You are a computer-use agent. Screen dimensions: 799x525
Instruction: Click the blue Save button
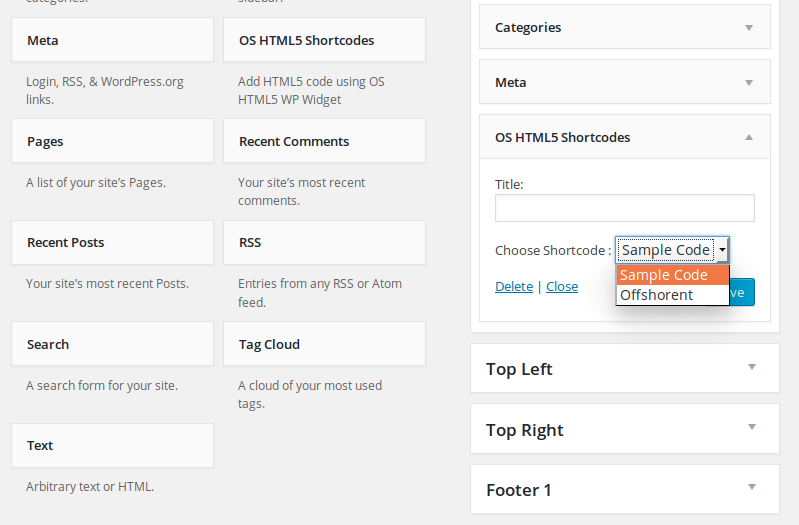tap(742, 292)
